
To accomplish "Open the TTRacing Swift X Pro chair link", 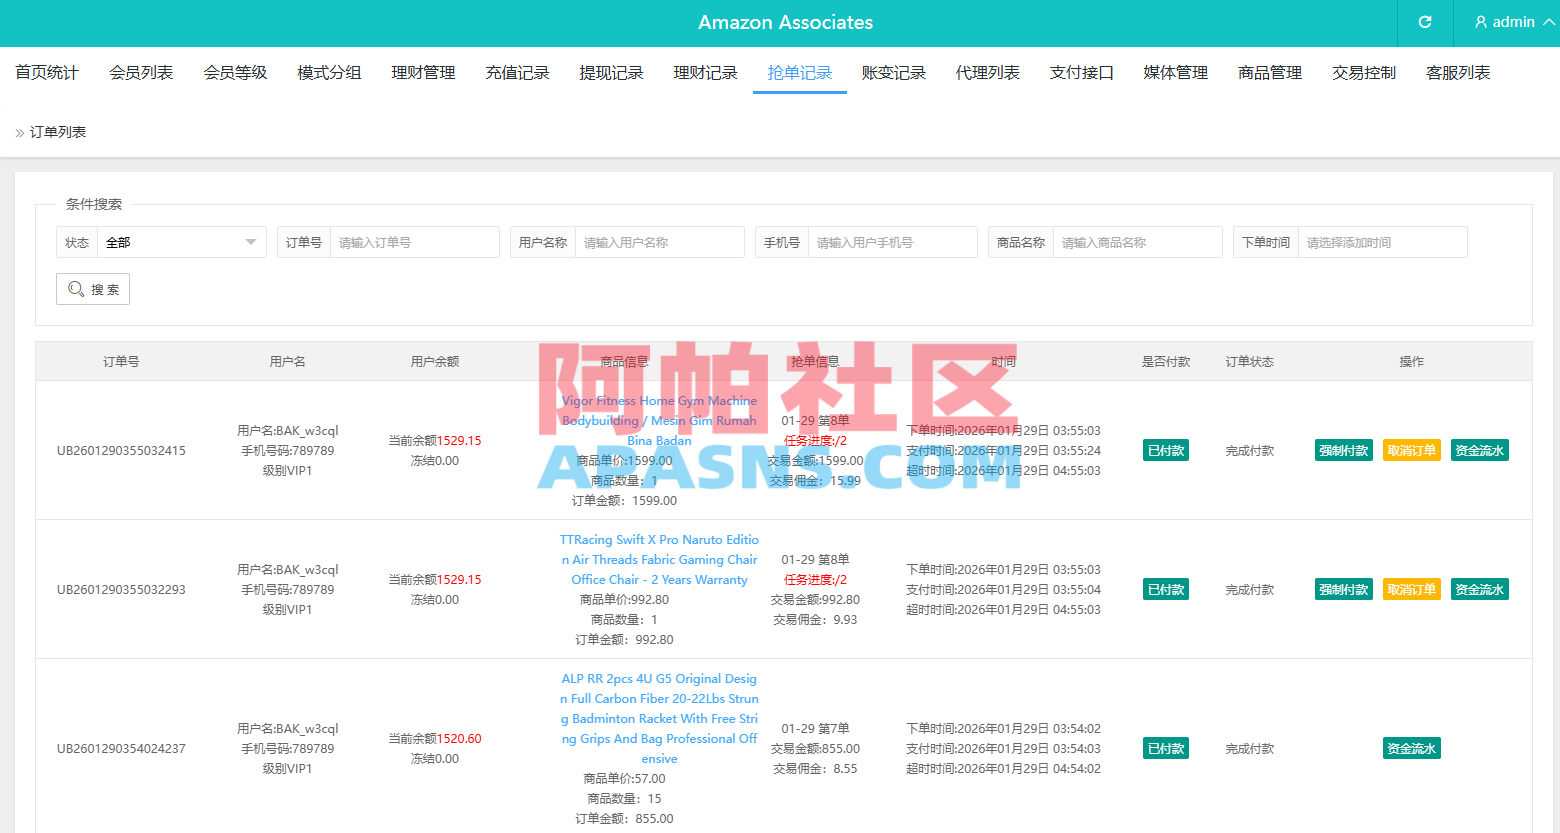I will [x=659, y=559].
